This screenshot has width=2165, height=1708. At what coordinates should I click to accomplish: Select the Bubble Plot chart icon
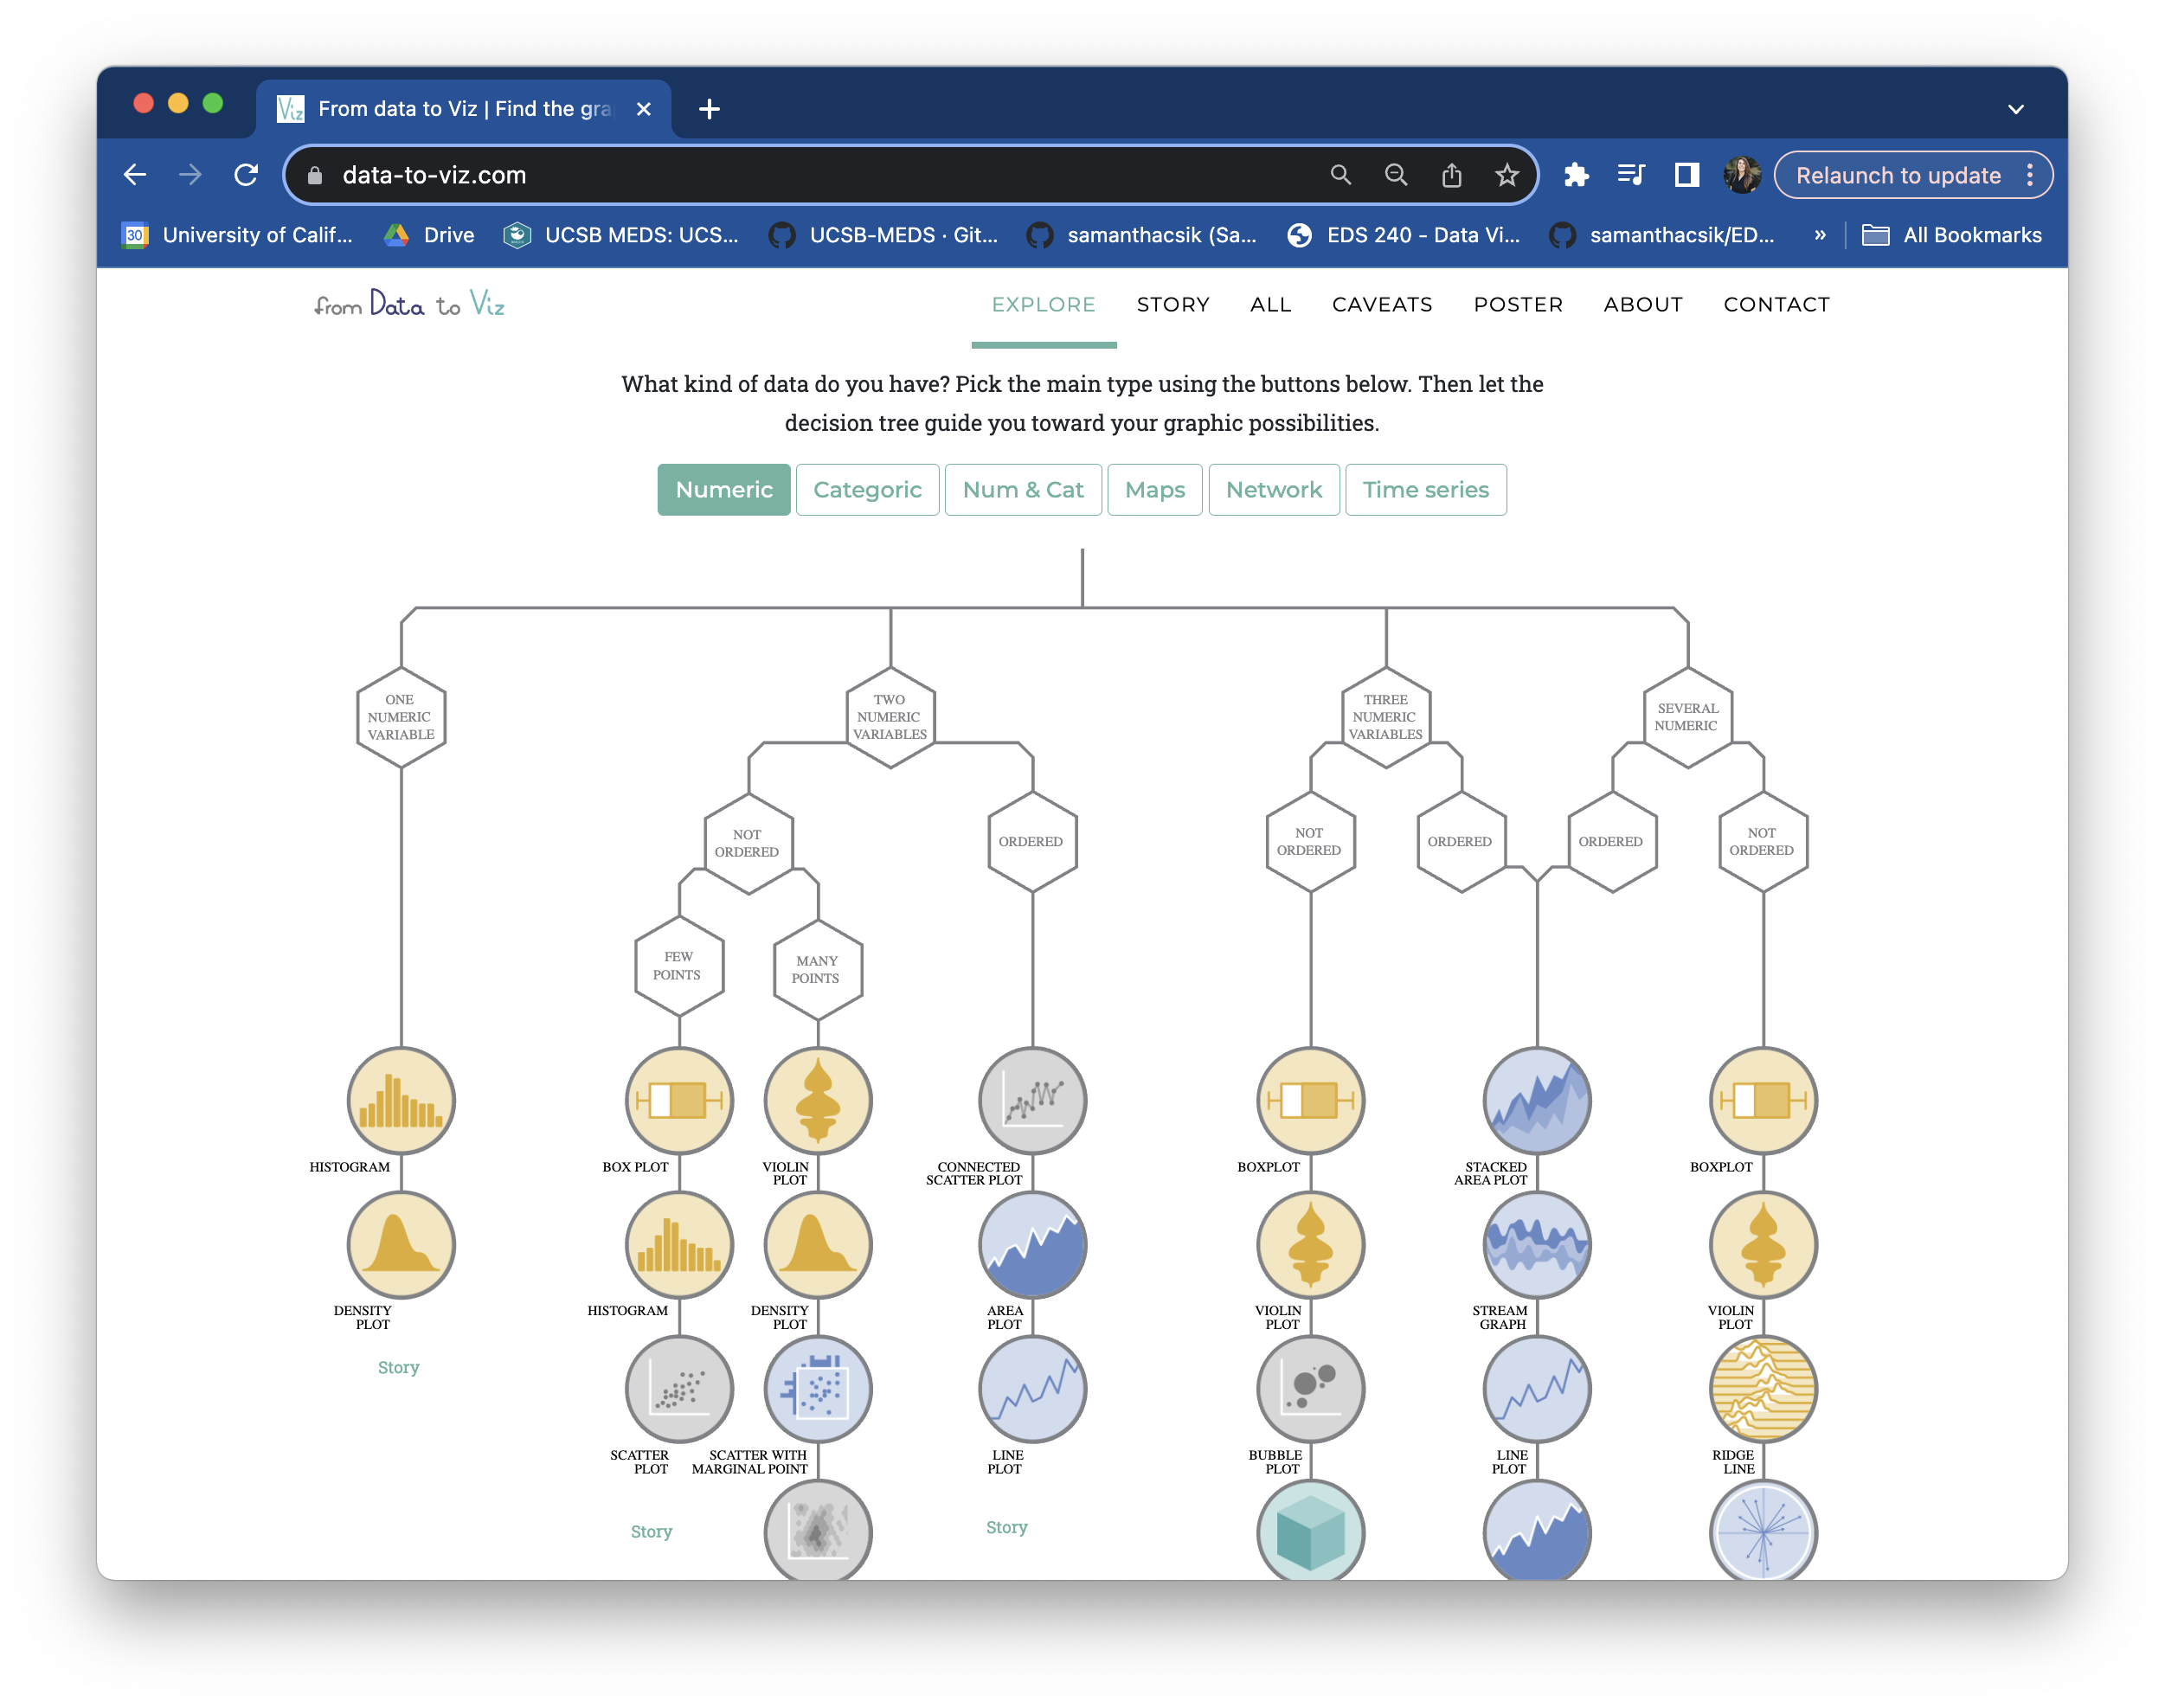click(x=1310, y=1389)
